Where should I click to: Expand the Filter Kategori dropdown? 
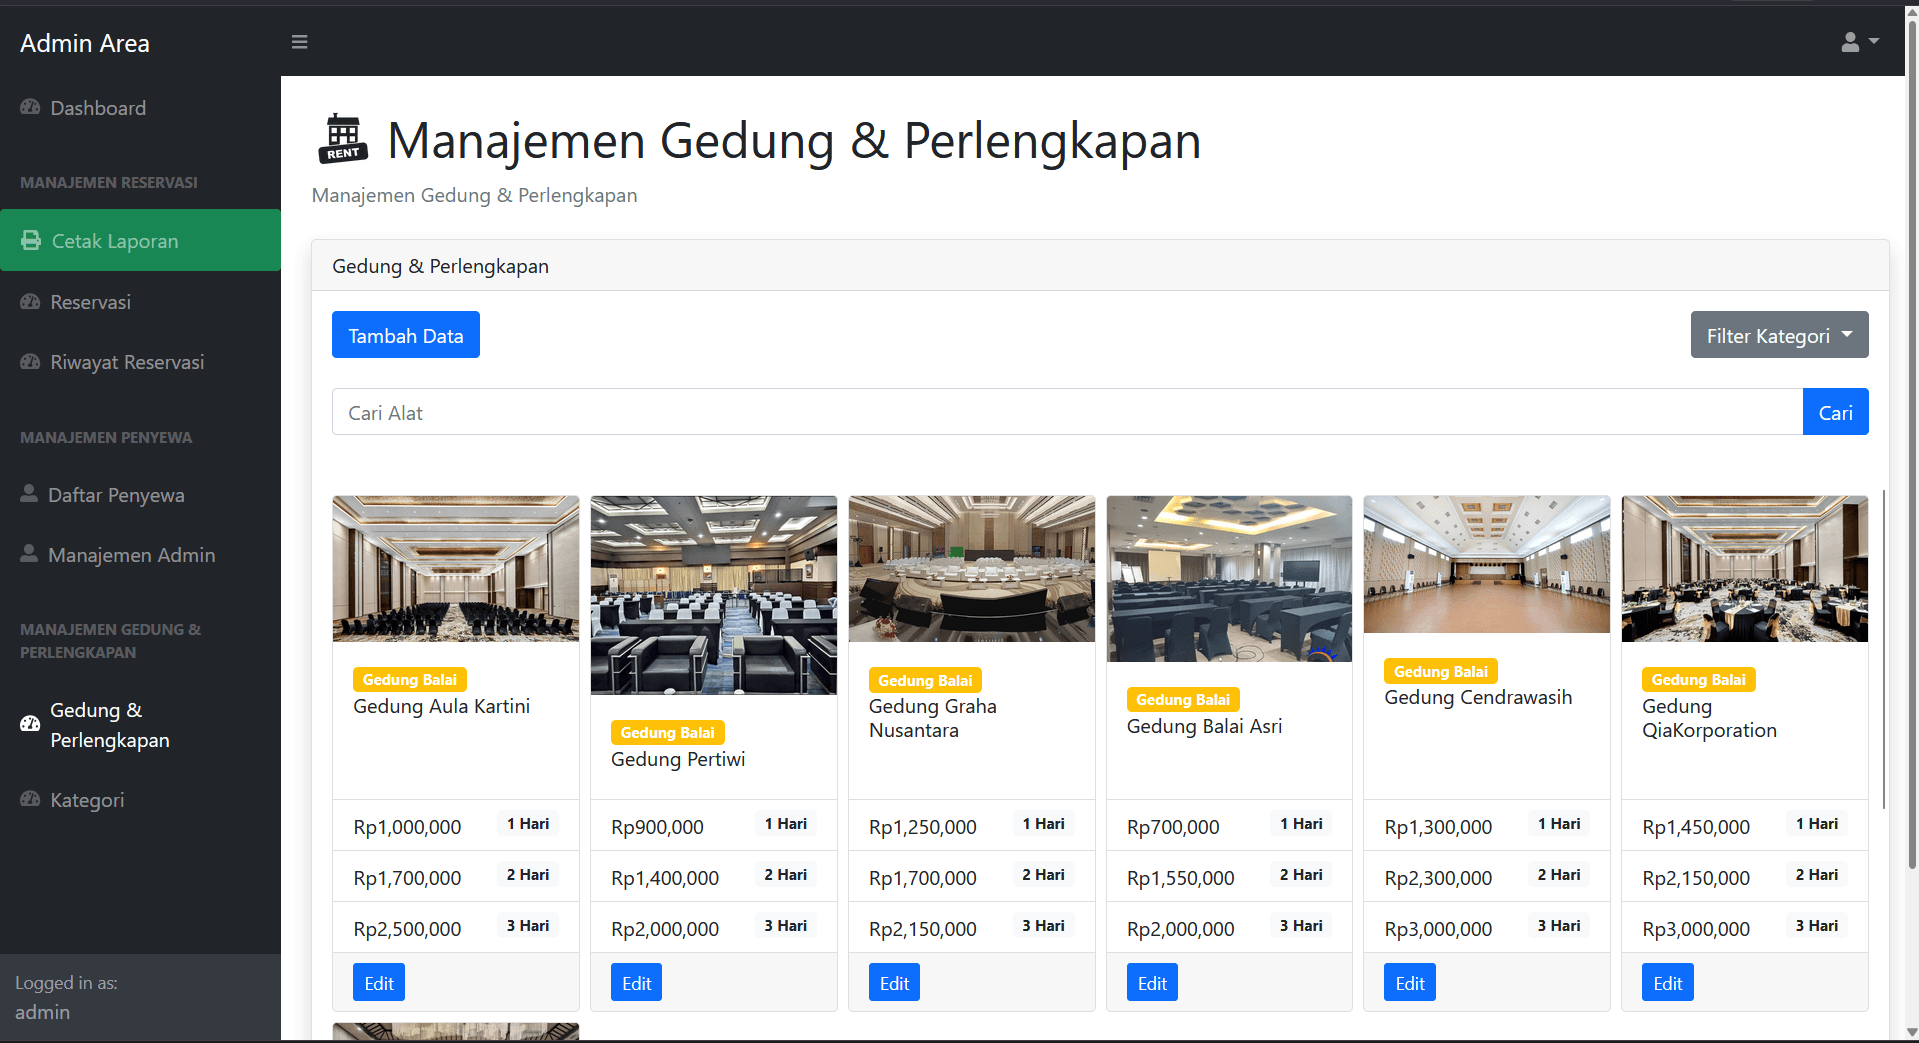click(x=1779, y=335)
